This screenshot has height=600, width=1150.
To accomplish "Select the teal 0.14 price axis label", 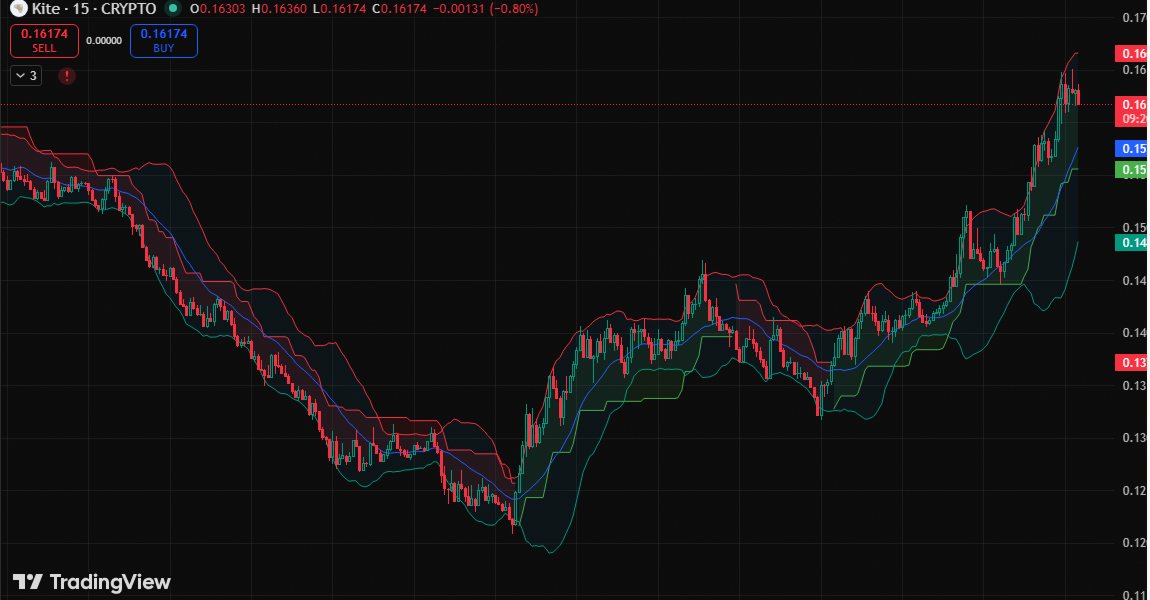I will pyautogui.click(x=1132, y=243).
